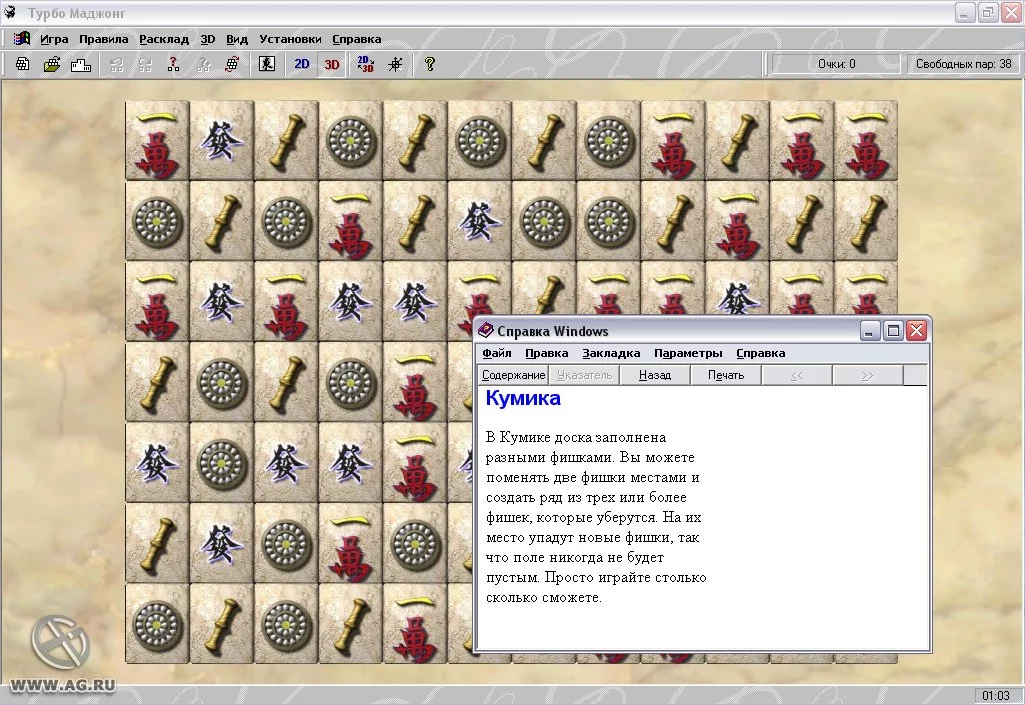Open Закладка menu in help window

point(611,353)
